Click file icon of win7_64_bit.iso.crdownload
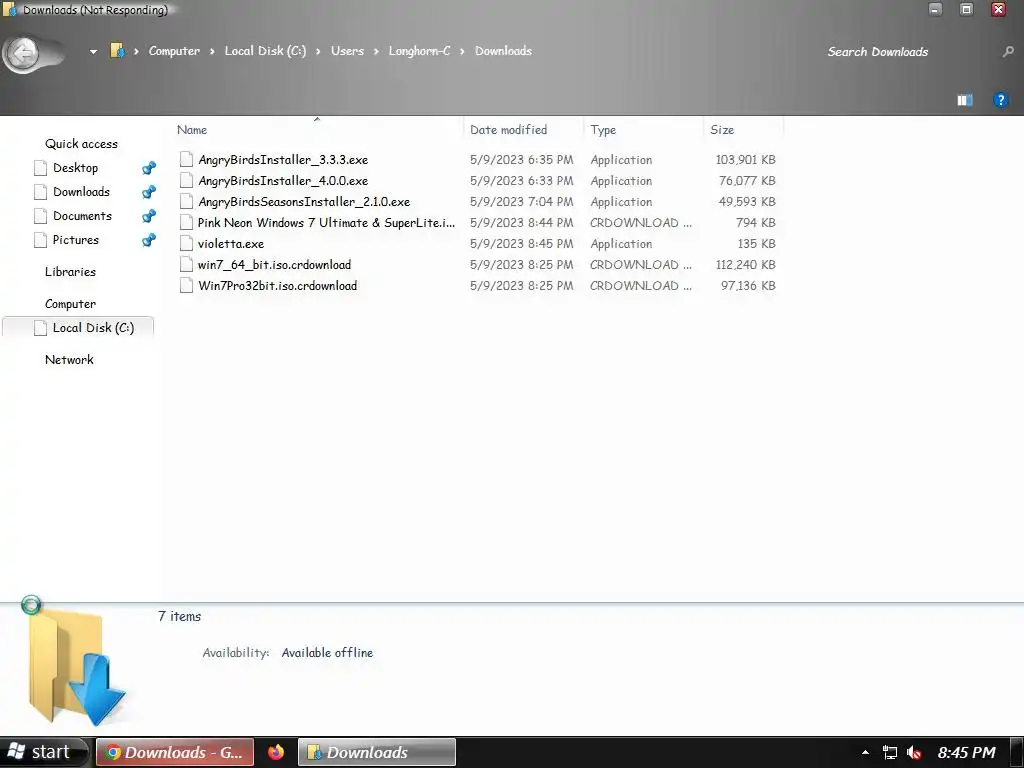Viewport: 1024px width, 768px height. 186,264
